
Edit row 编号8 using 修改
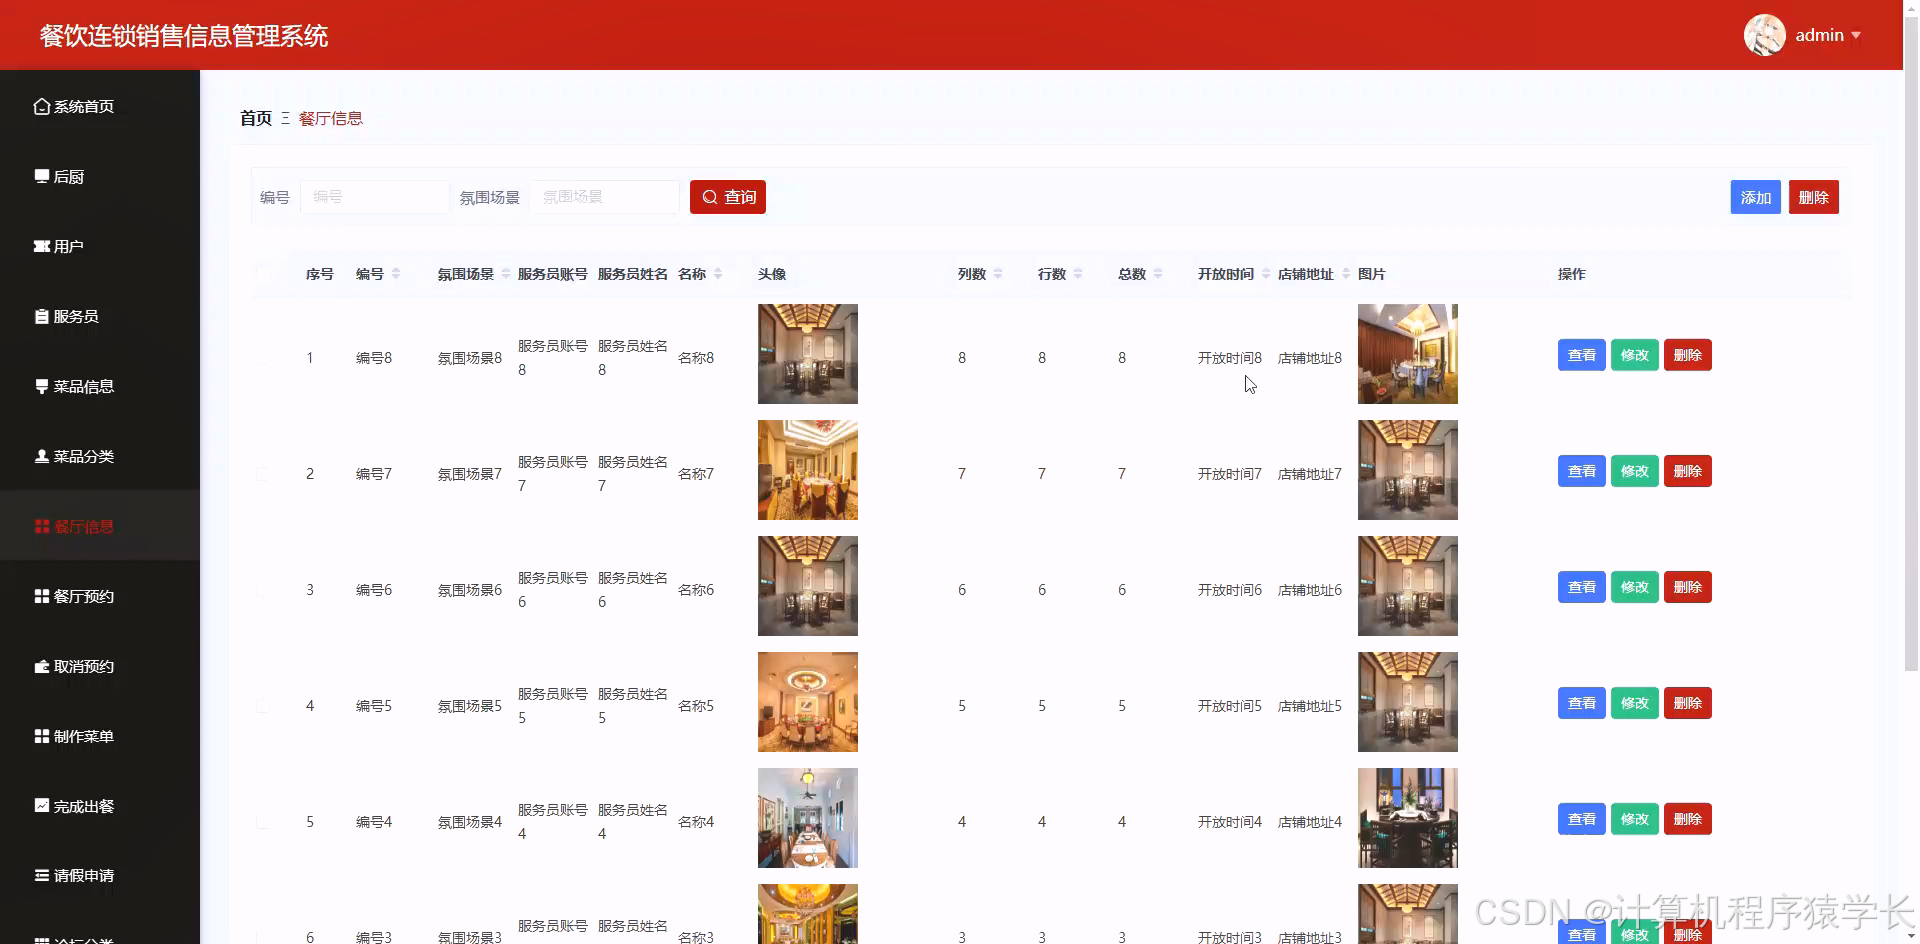pos(1635,355)
